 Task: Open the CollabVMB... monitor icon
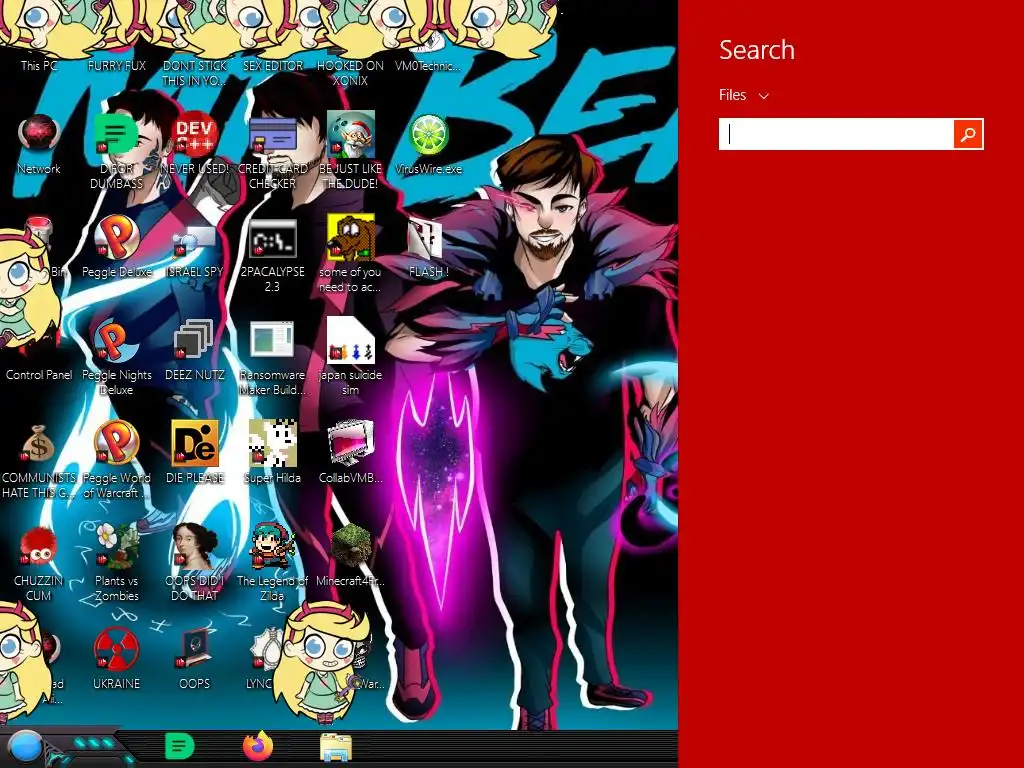[351, 444]
